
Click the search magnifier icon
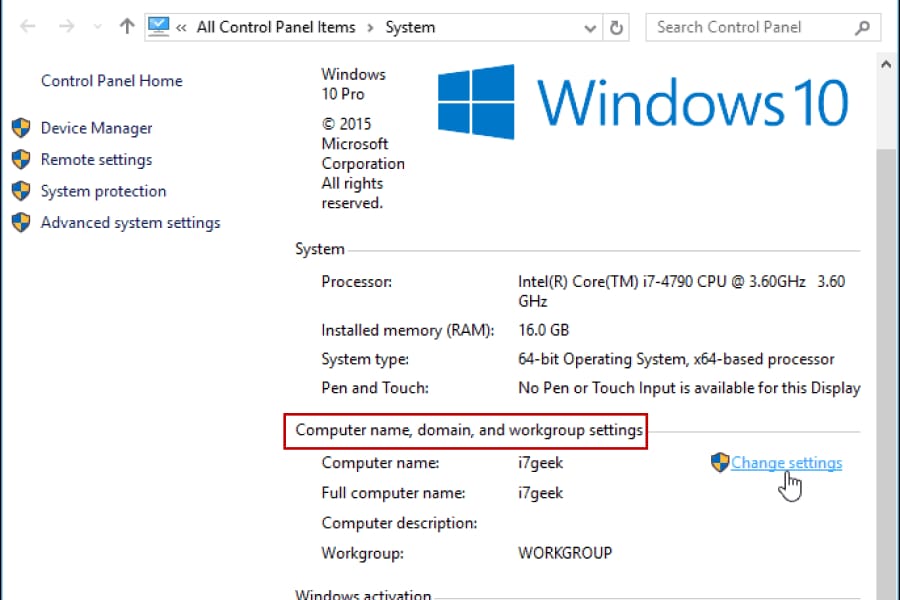click(862, 28)
